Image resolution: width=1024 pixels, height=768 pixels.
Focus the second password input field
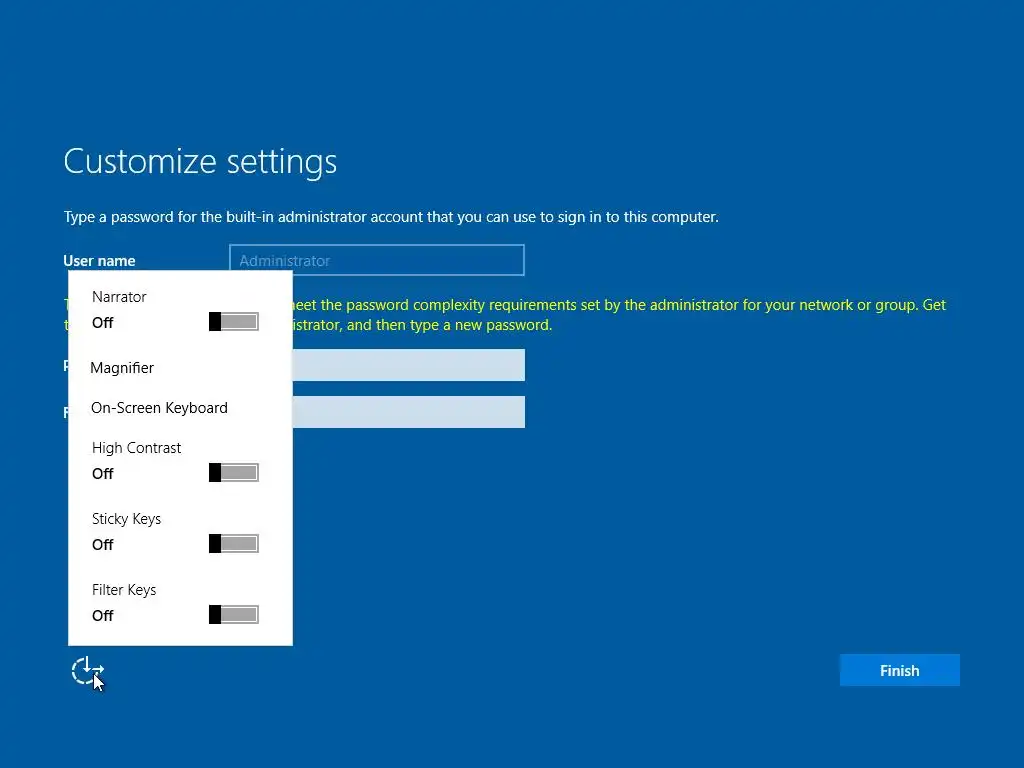[408, 412]
